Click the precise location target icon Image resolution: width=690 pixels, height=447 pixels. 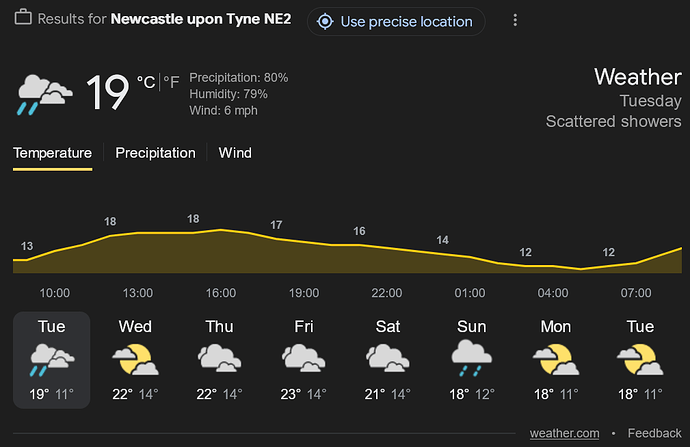pyautogui.click(x=325, y=22)
